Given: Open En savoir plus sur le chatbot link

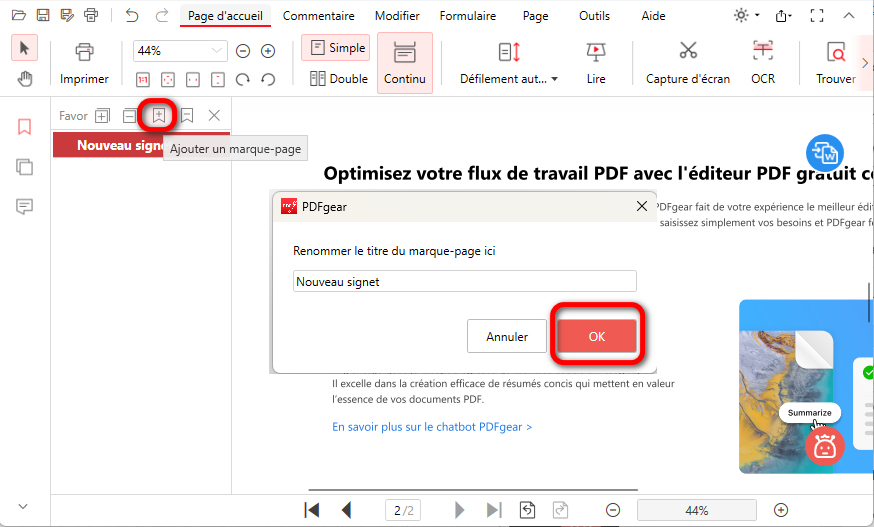Looking at the screenshot, I should 432,427.
